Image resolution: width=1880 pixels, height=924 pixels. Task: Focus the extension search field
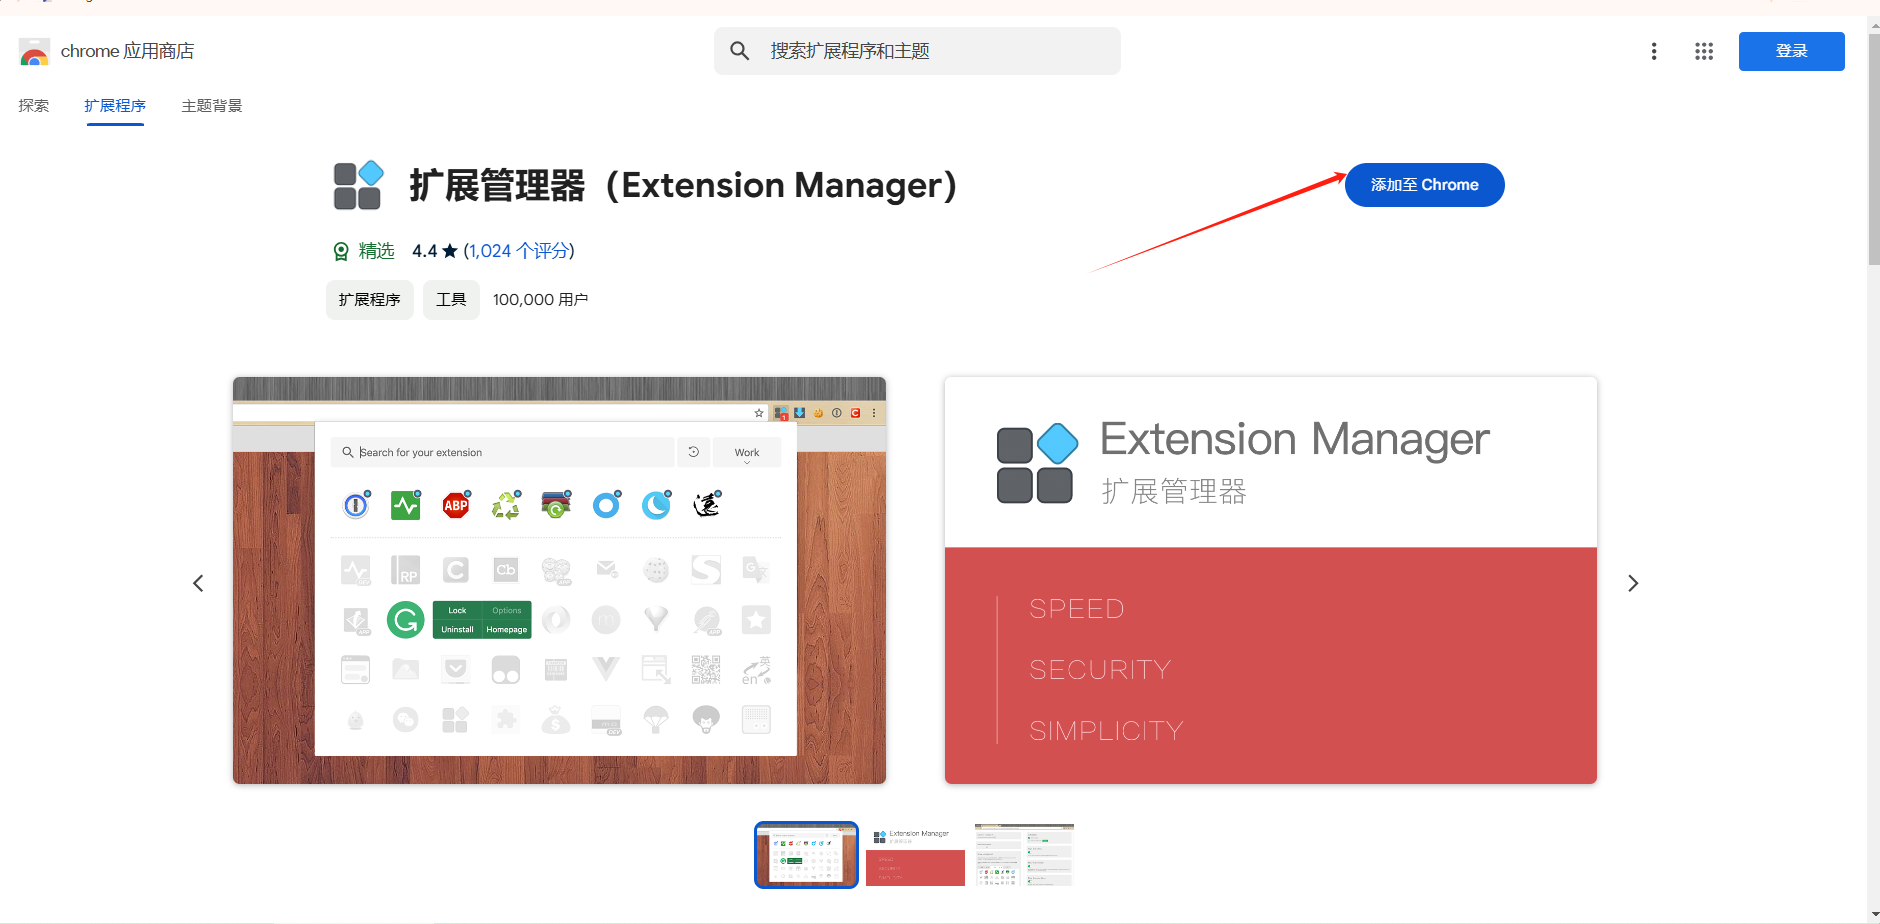click(x=917, y=51)
